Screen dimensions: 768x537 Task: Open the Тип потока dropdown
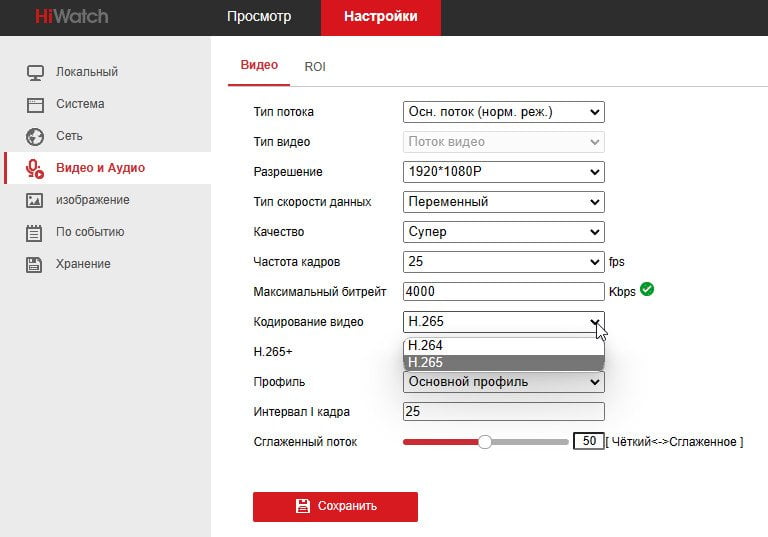pos(504,112)
